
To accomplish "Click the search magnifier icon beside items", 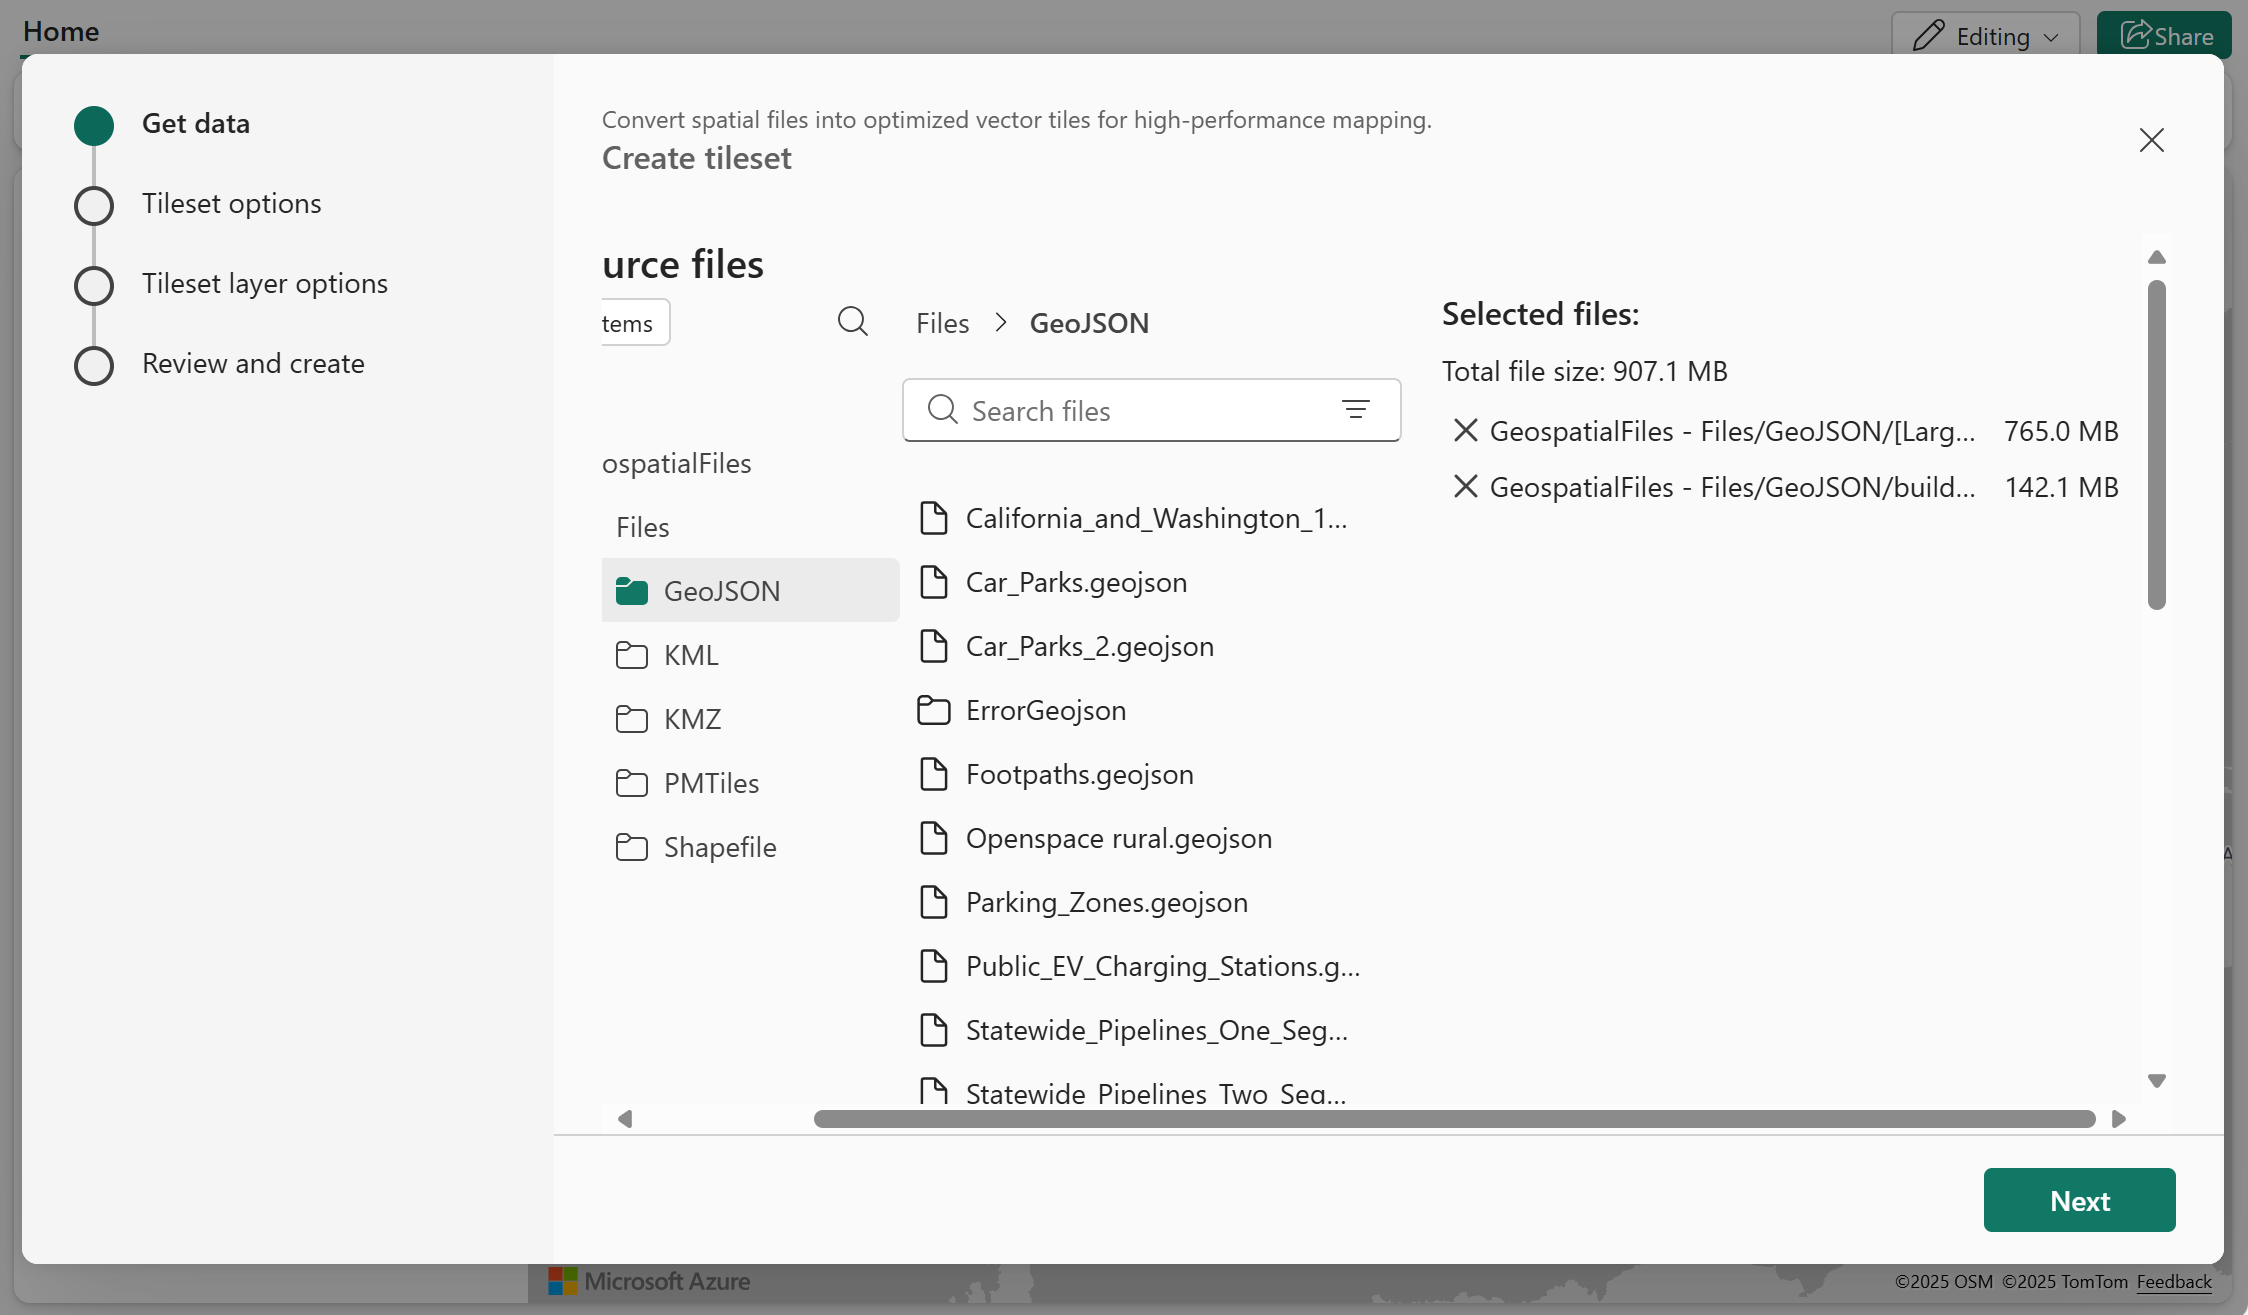I will (852, 322).
